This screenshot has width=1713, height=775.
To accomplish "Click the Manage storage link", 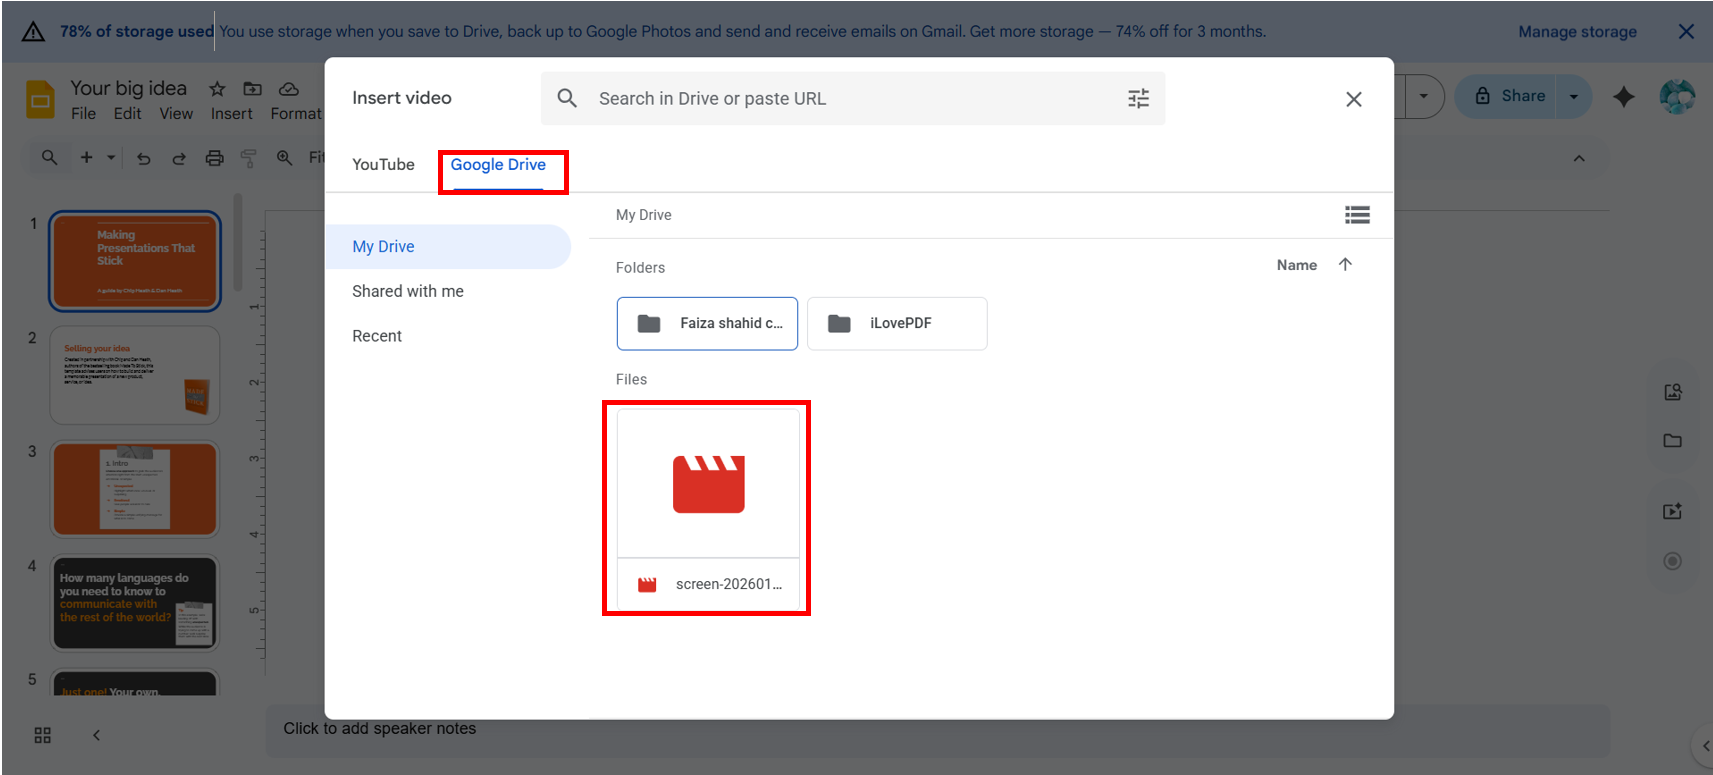I will click(x=1577, y=32).
